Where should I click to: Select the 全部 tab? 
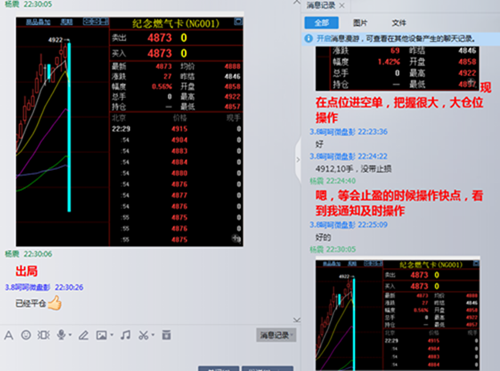click(x=321, y=23)
